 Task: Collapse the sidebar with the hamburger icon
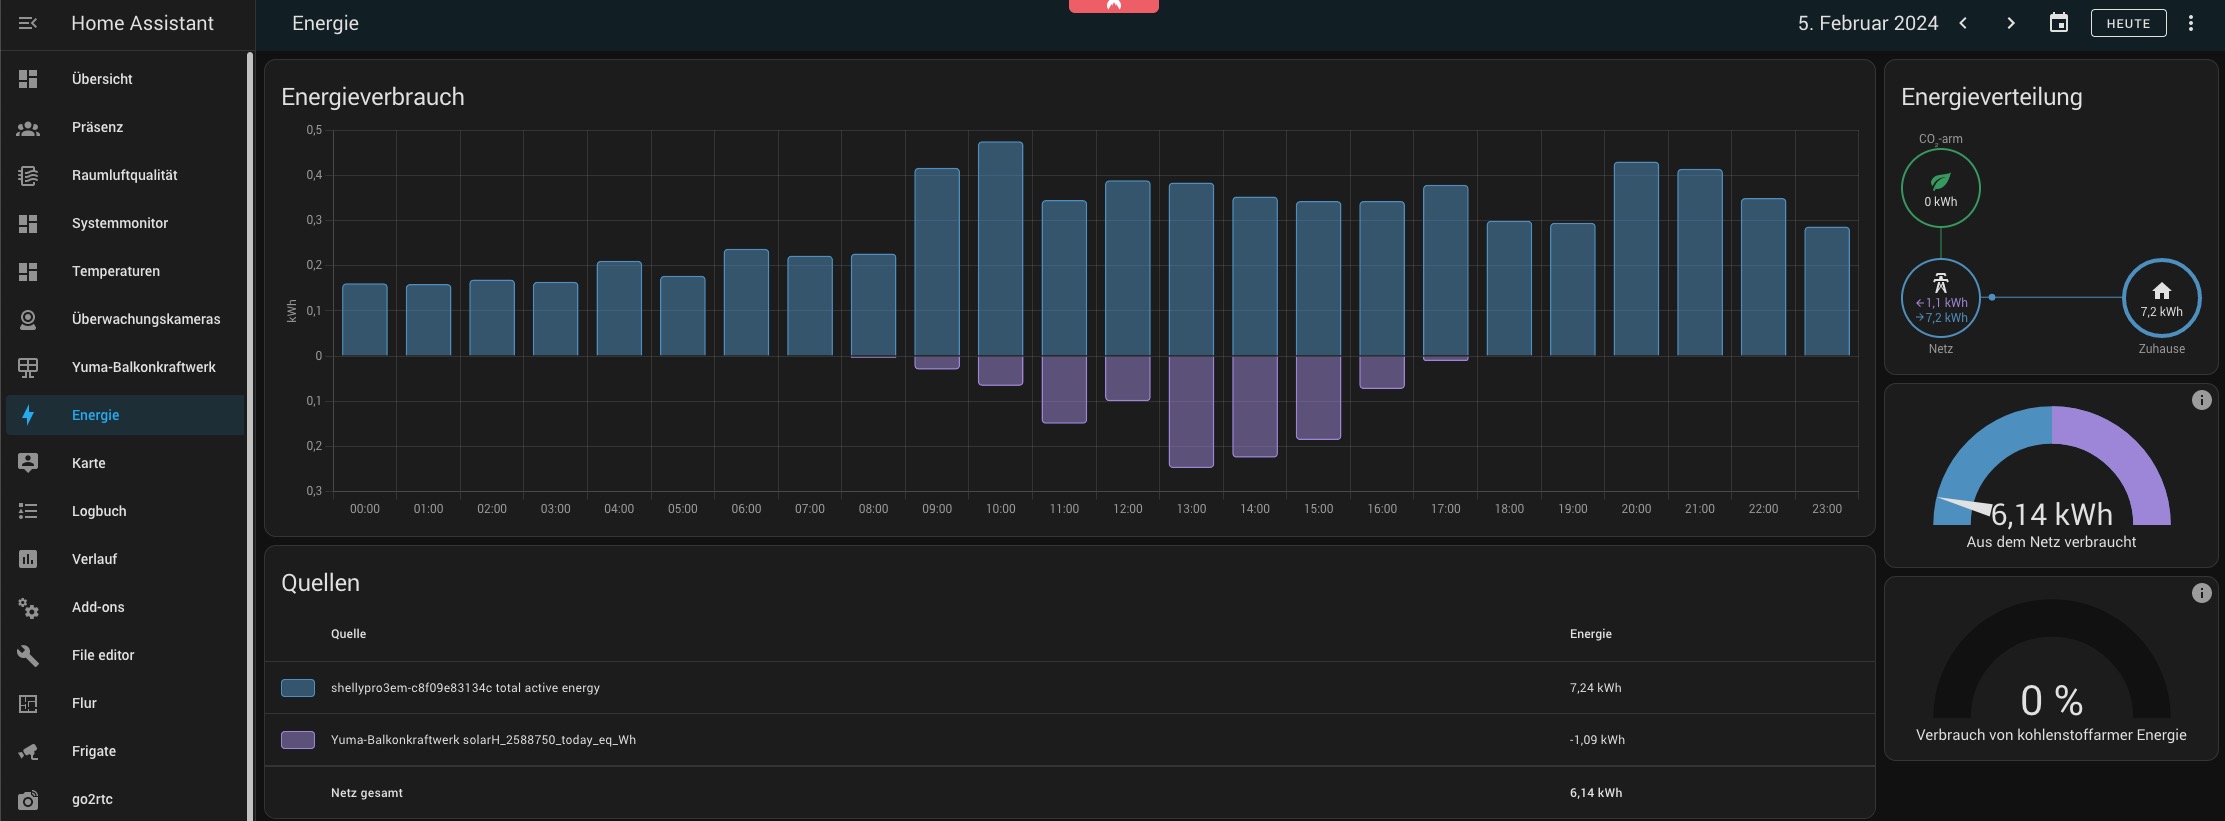pos(28,23)
